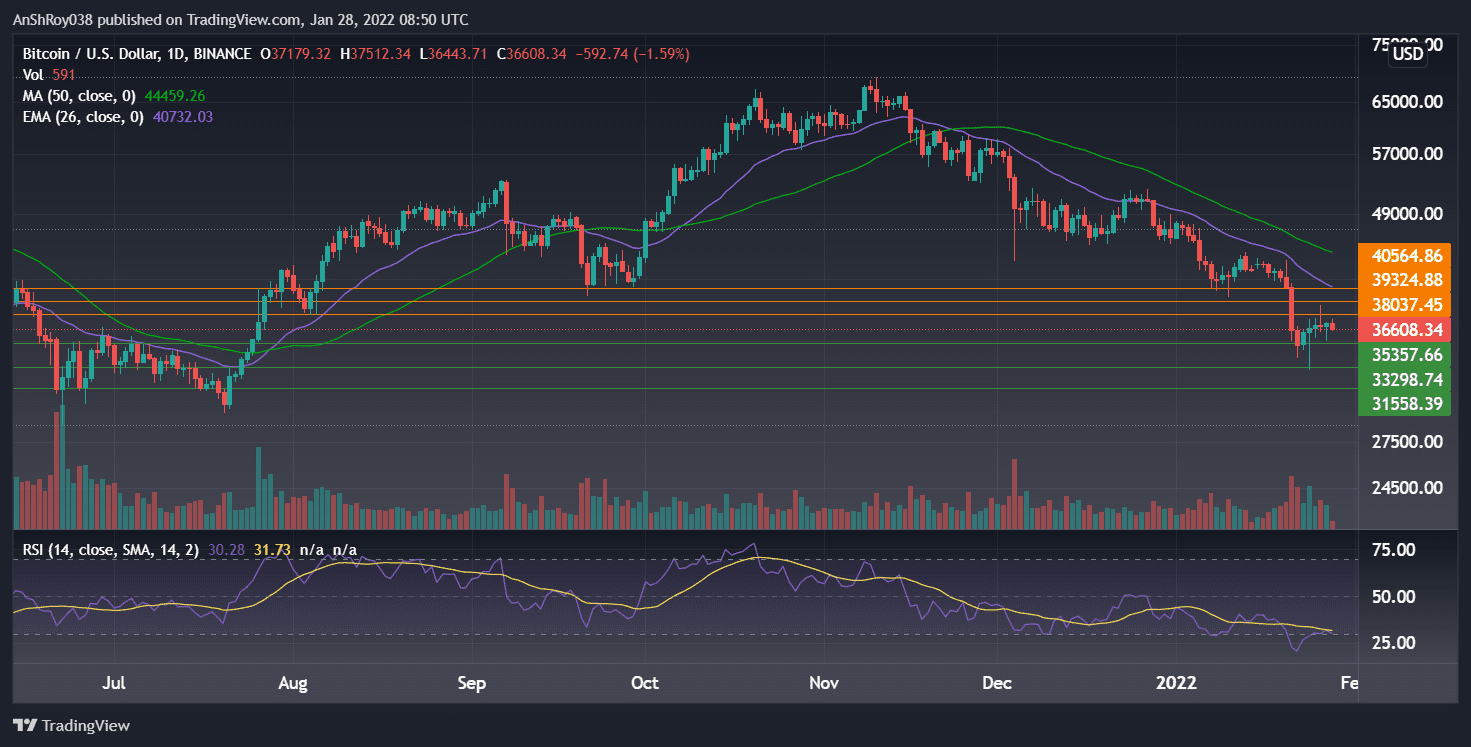The image size is (1471, 747).
Task: Click the green 35357.66 support label
Action: (1408, 355)
